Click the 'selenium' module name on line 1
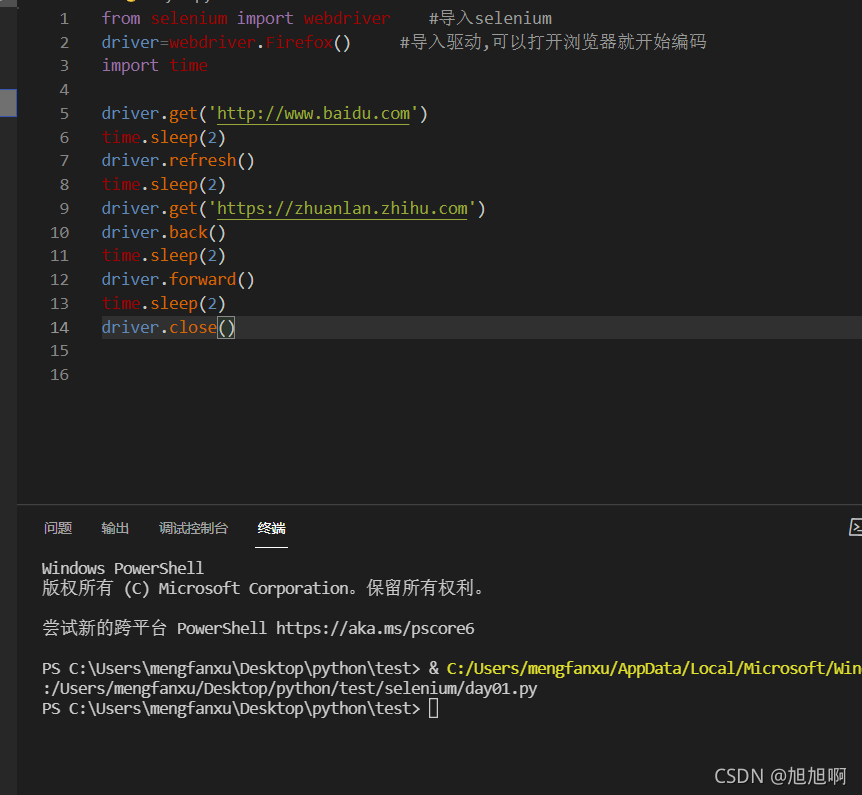Image resolution: width=862 pixels, height=795 pixels. click(189, 19)
